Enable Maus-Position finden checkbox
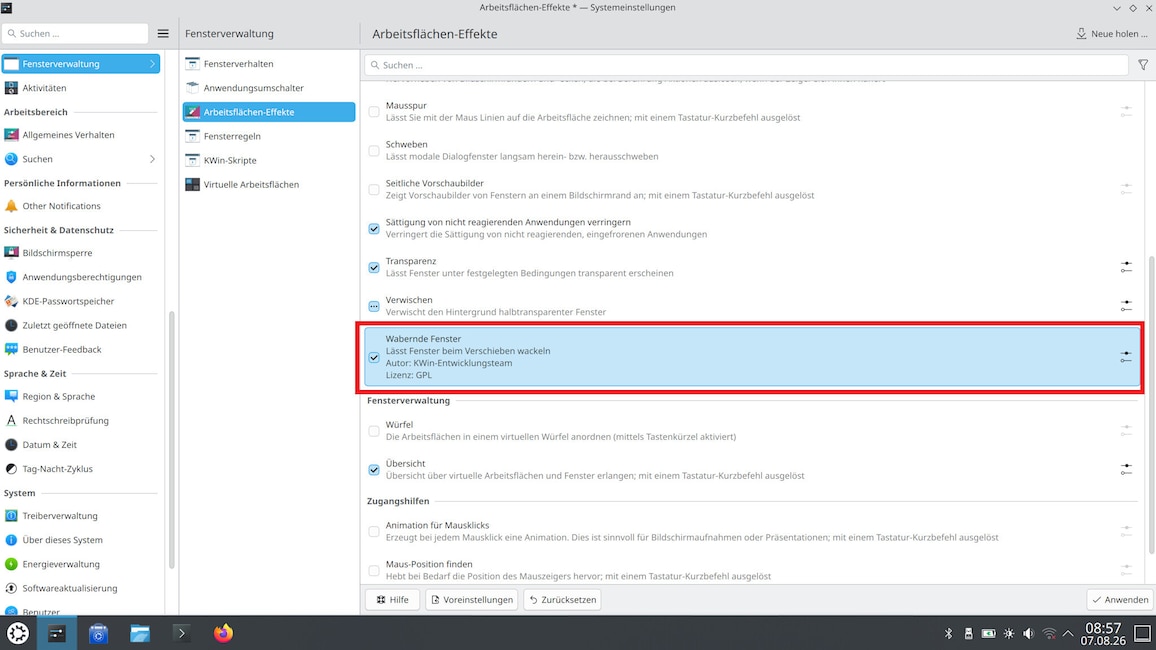The image size is (1156, 650). pos(374,570)
